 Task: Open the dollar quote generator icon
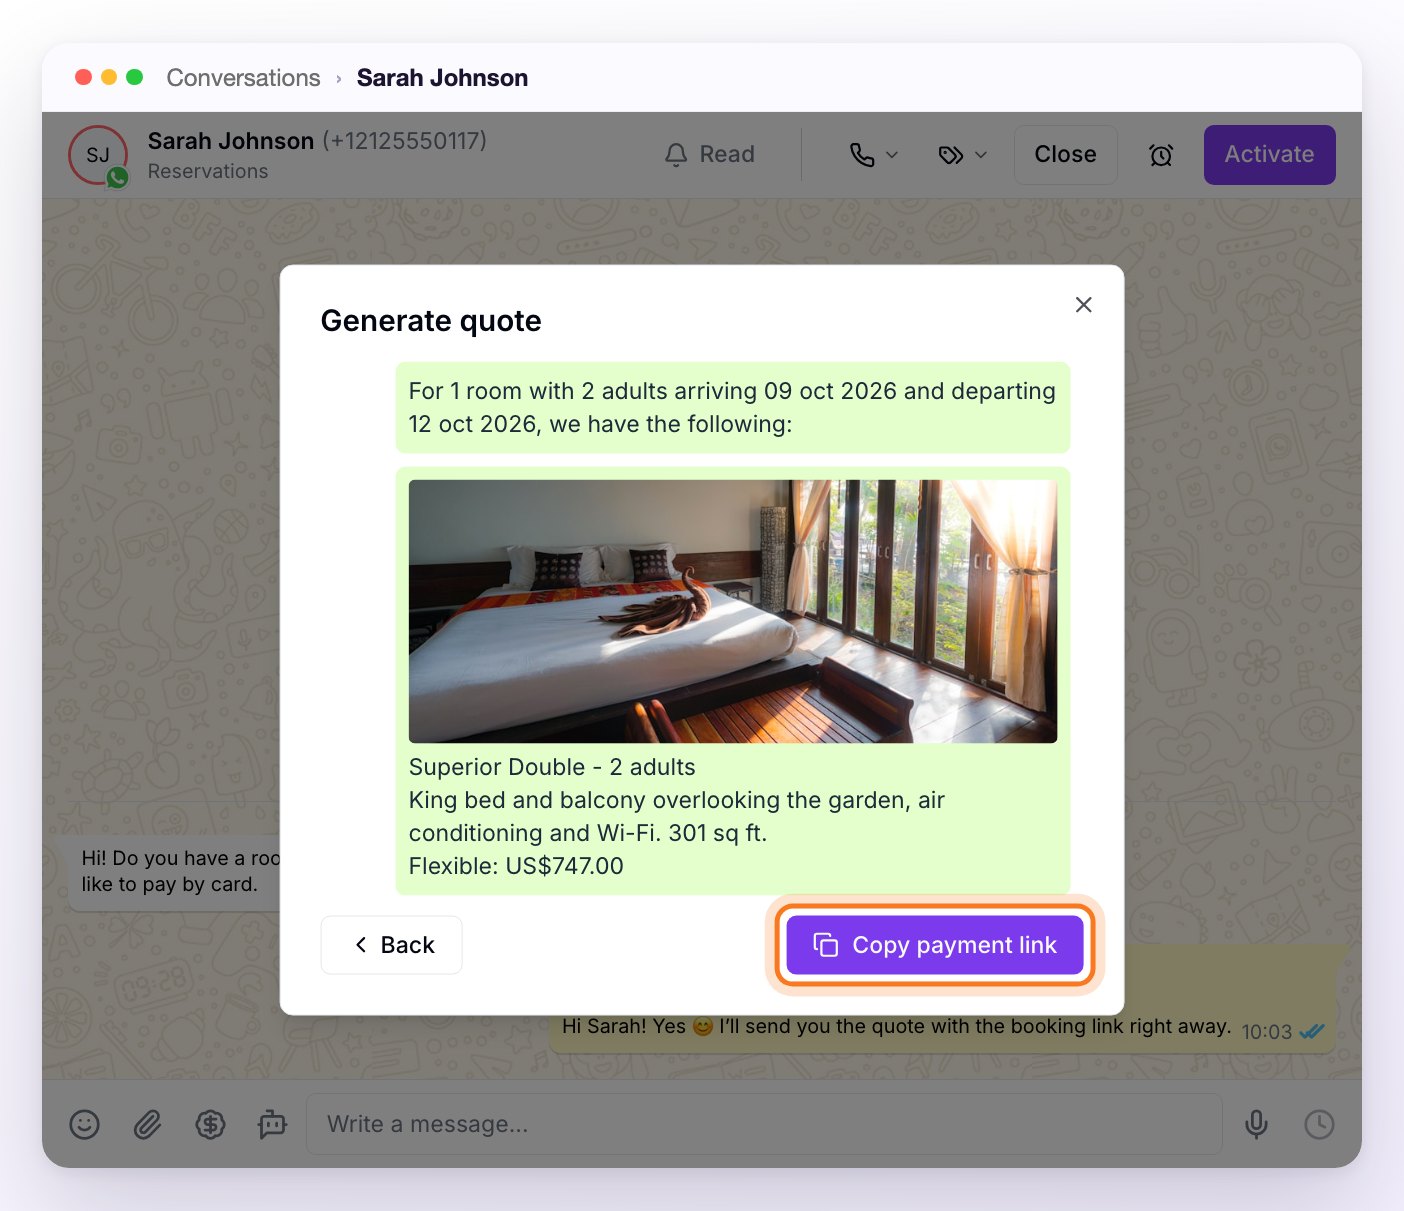pyautogui.click(x=210, y=1125)
